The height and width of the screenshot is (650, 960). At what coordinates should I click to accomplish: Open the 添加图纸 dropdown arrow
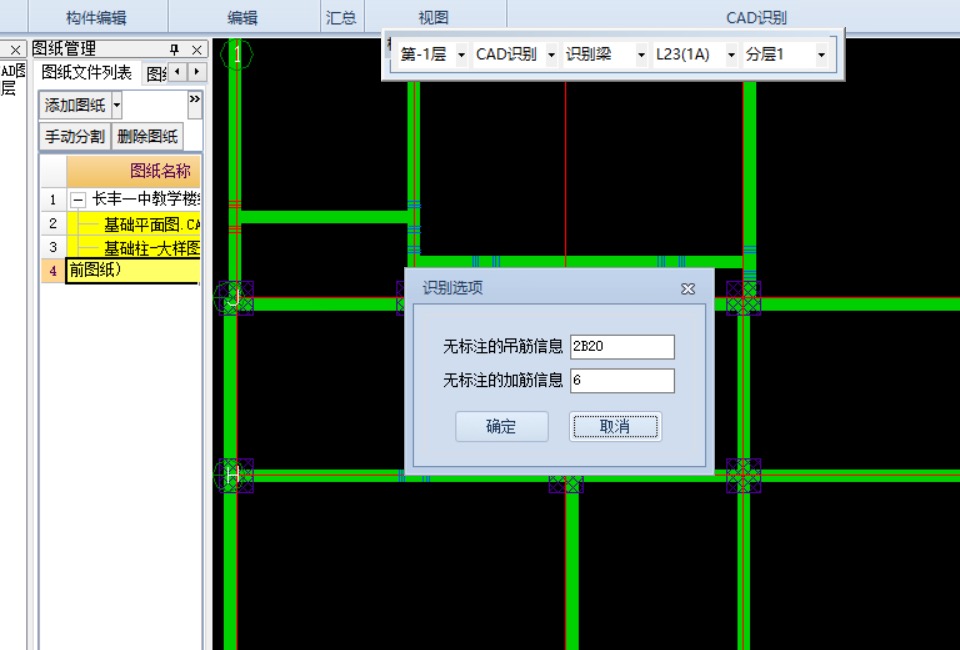117,105
